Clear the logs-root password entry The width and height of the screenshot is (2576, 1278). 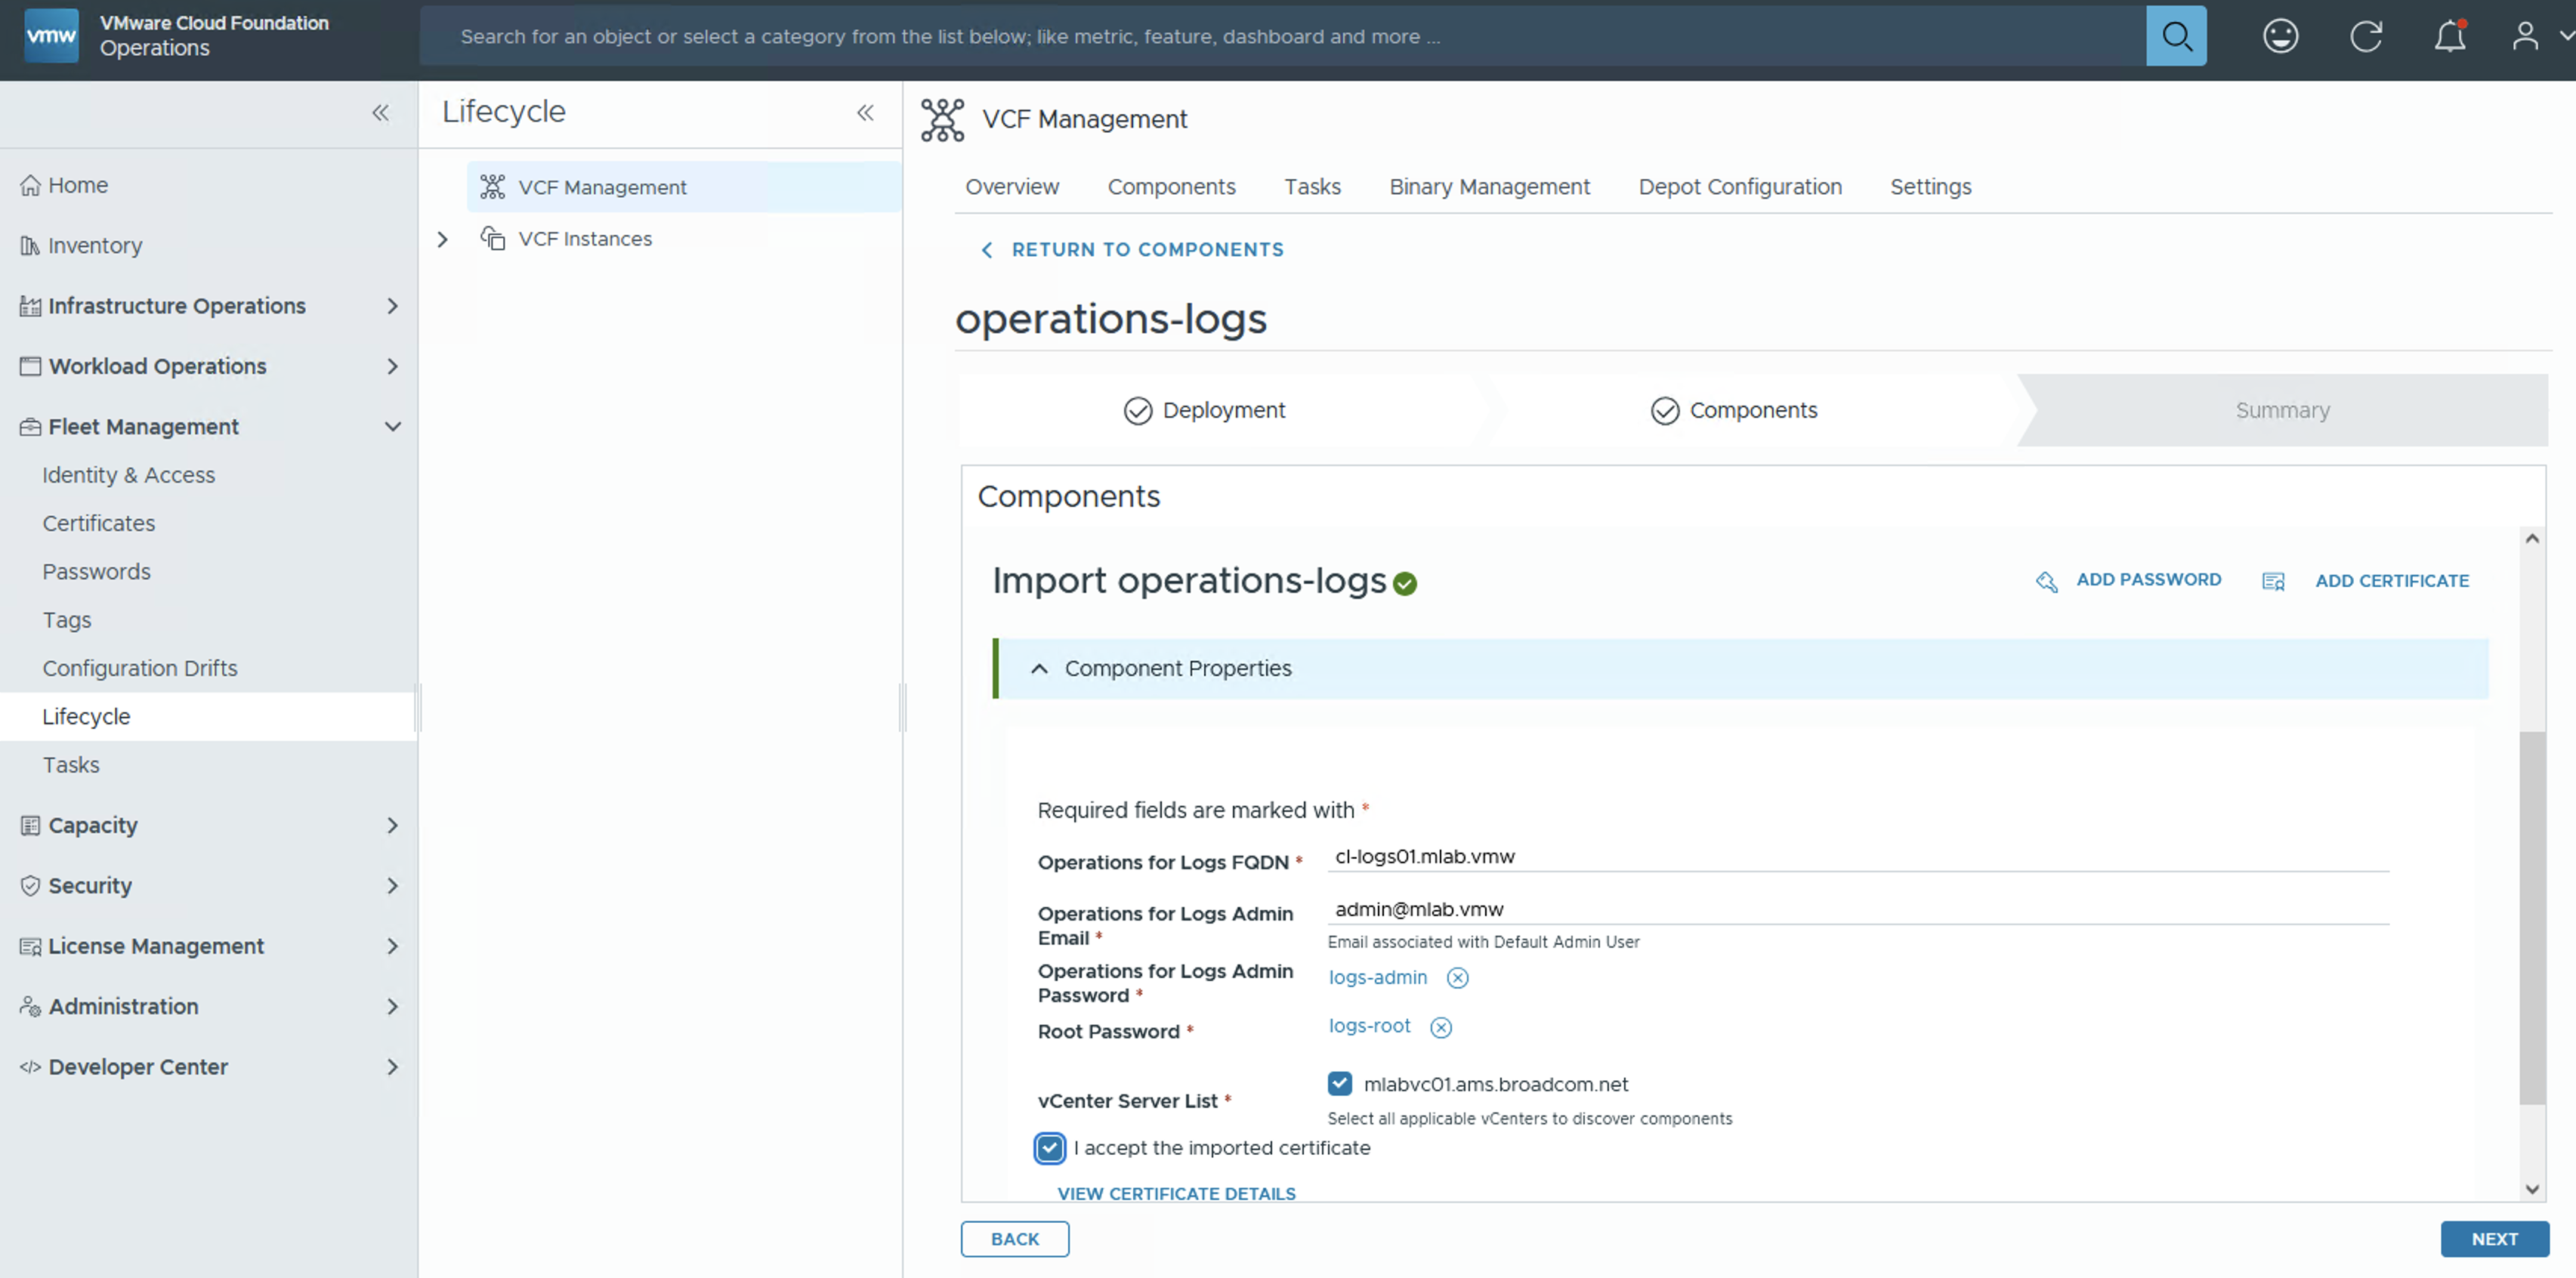point(1440,1027)
